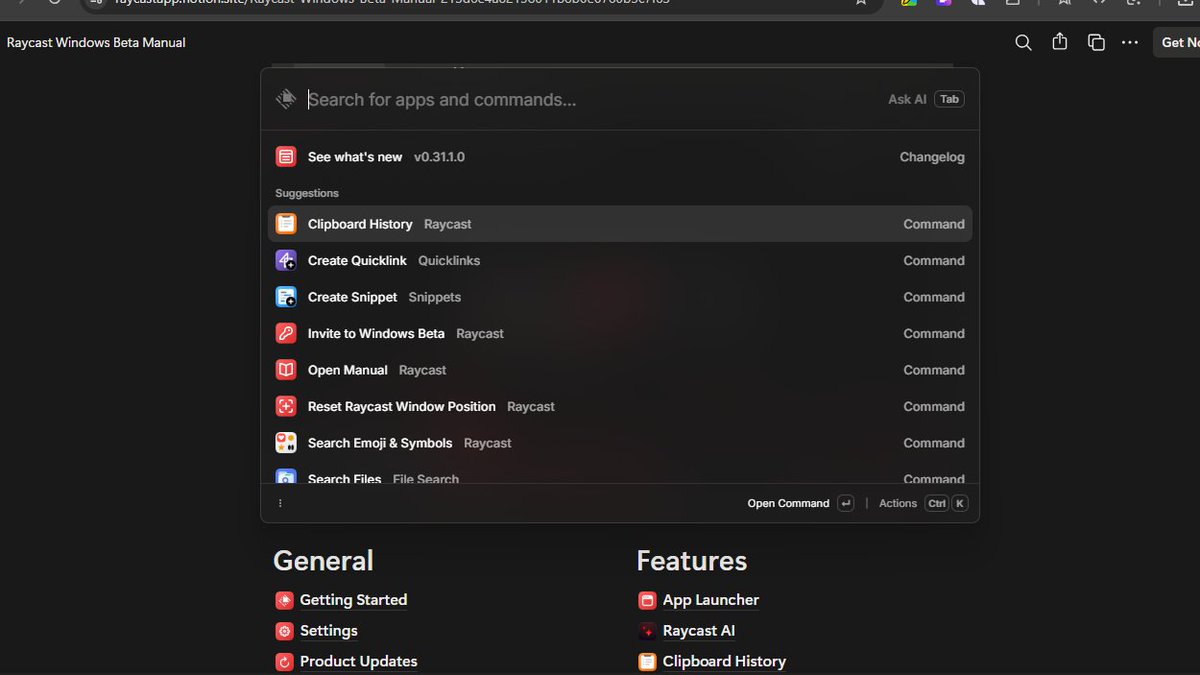
Task: Click the Changelog label
Action: 932,157
